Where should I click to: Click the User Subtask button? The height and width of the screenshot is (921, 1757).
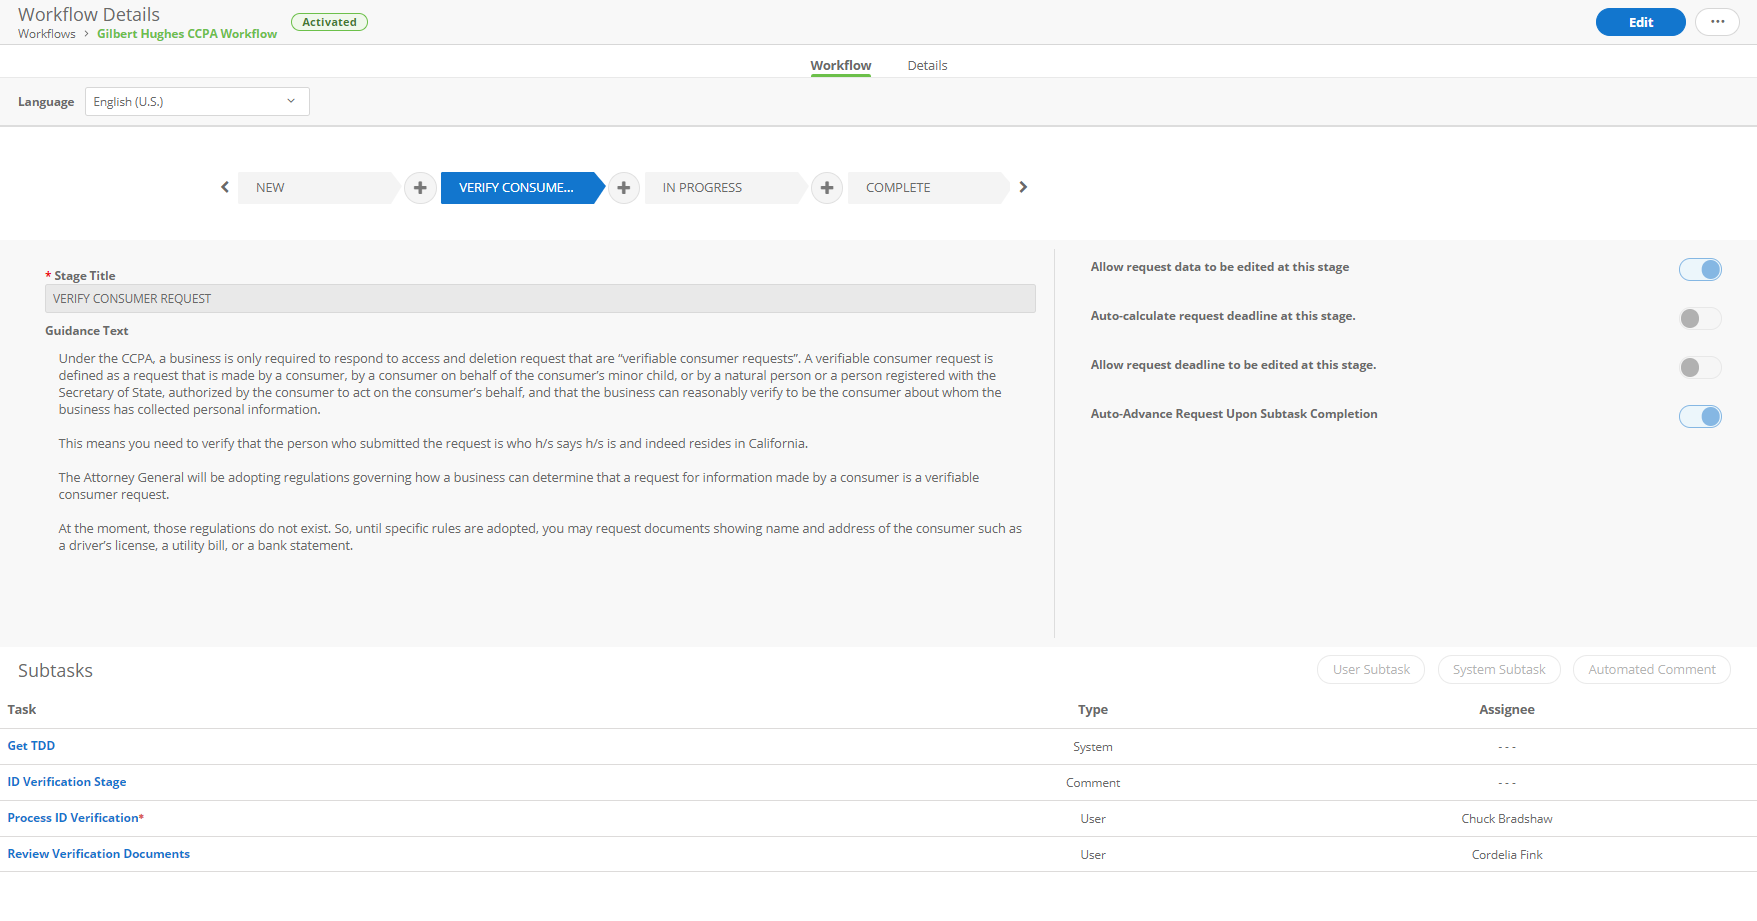pyautogui.click(x=1370, y=669)
